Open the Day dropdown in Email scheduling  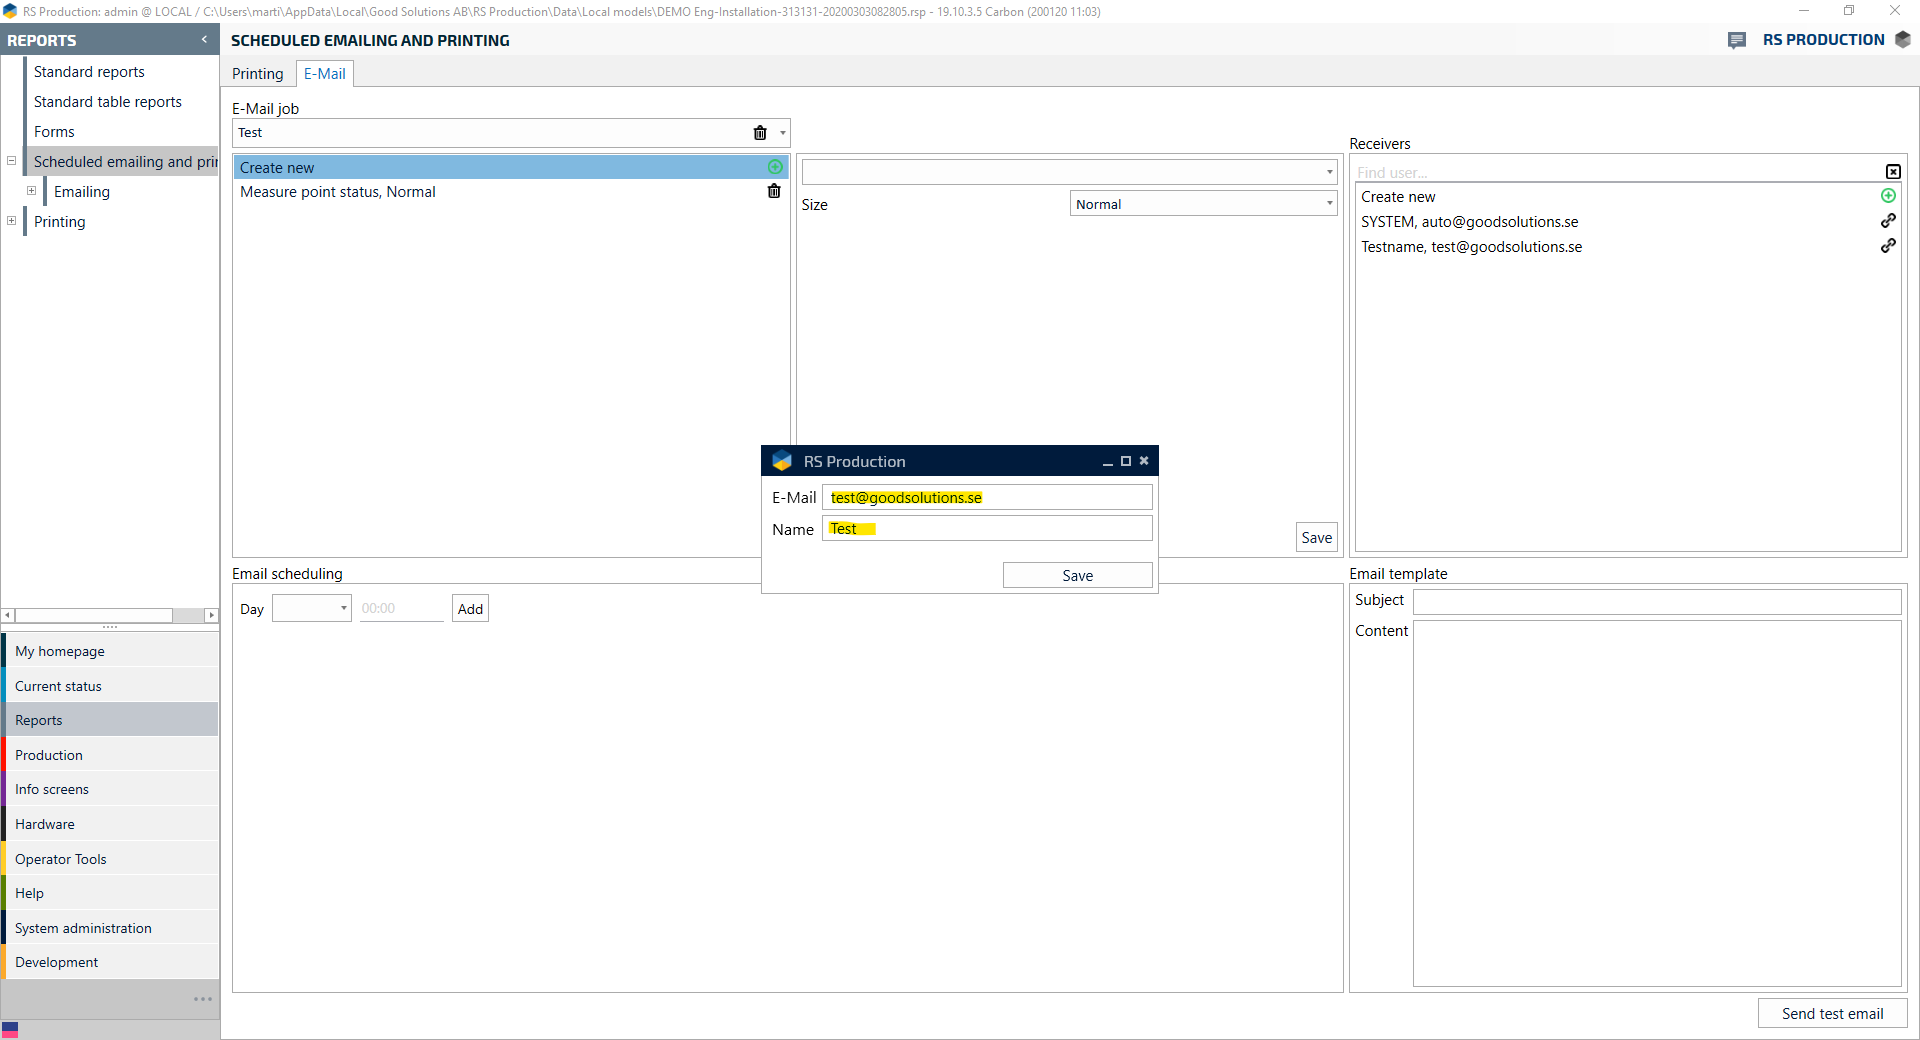pos(343,608)
